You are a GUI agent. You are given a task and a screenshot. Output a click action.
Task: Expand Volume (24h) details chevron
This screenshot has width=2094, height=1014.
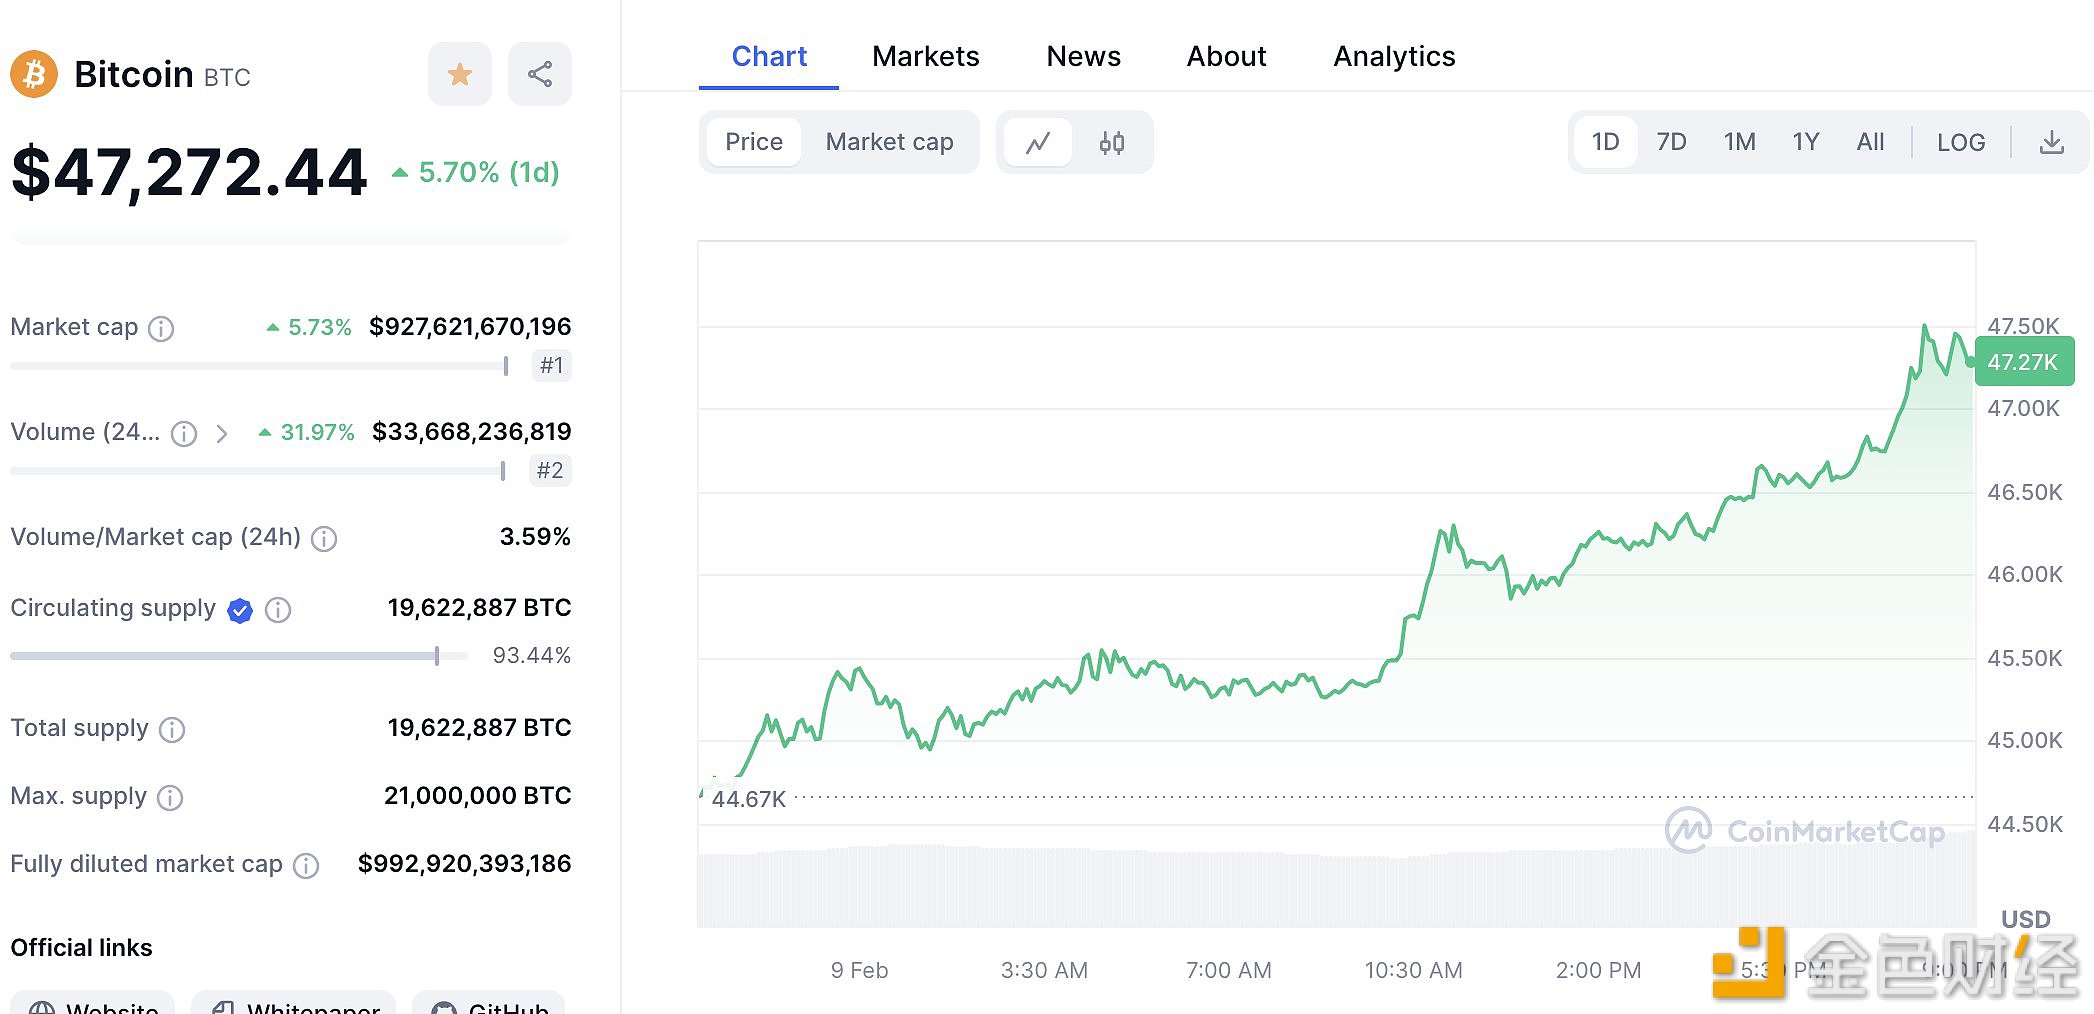(222, 433)
